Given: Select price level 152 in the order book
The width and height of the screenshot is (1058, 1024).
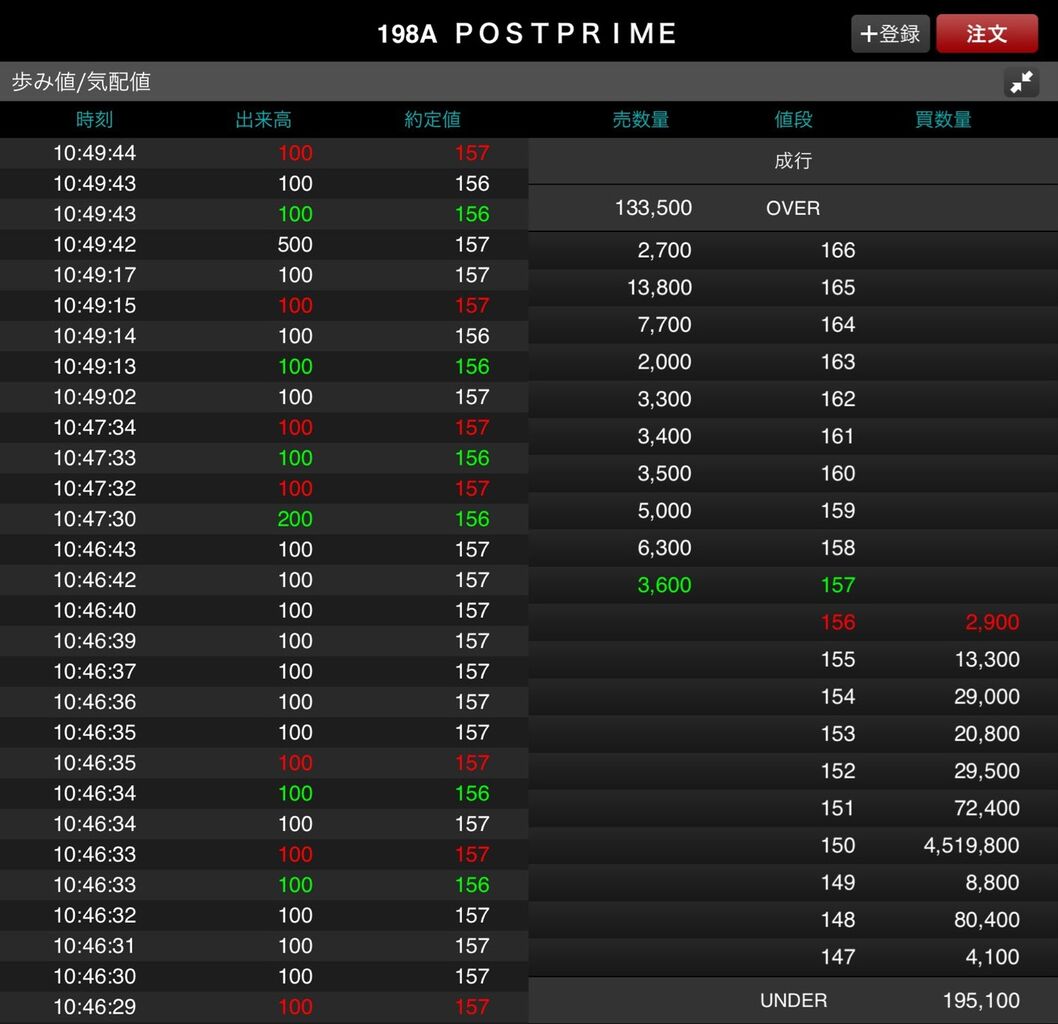Looking at the screenshot, I should tap(838, 770).
